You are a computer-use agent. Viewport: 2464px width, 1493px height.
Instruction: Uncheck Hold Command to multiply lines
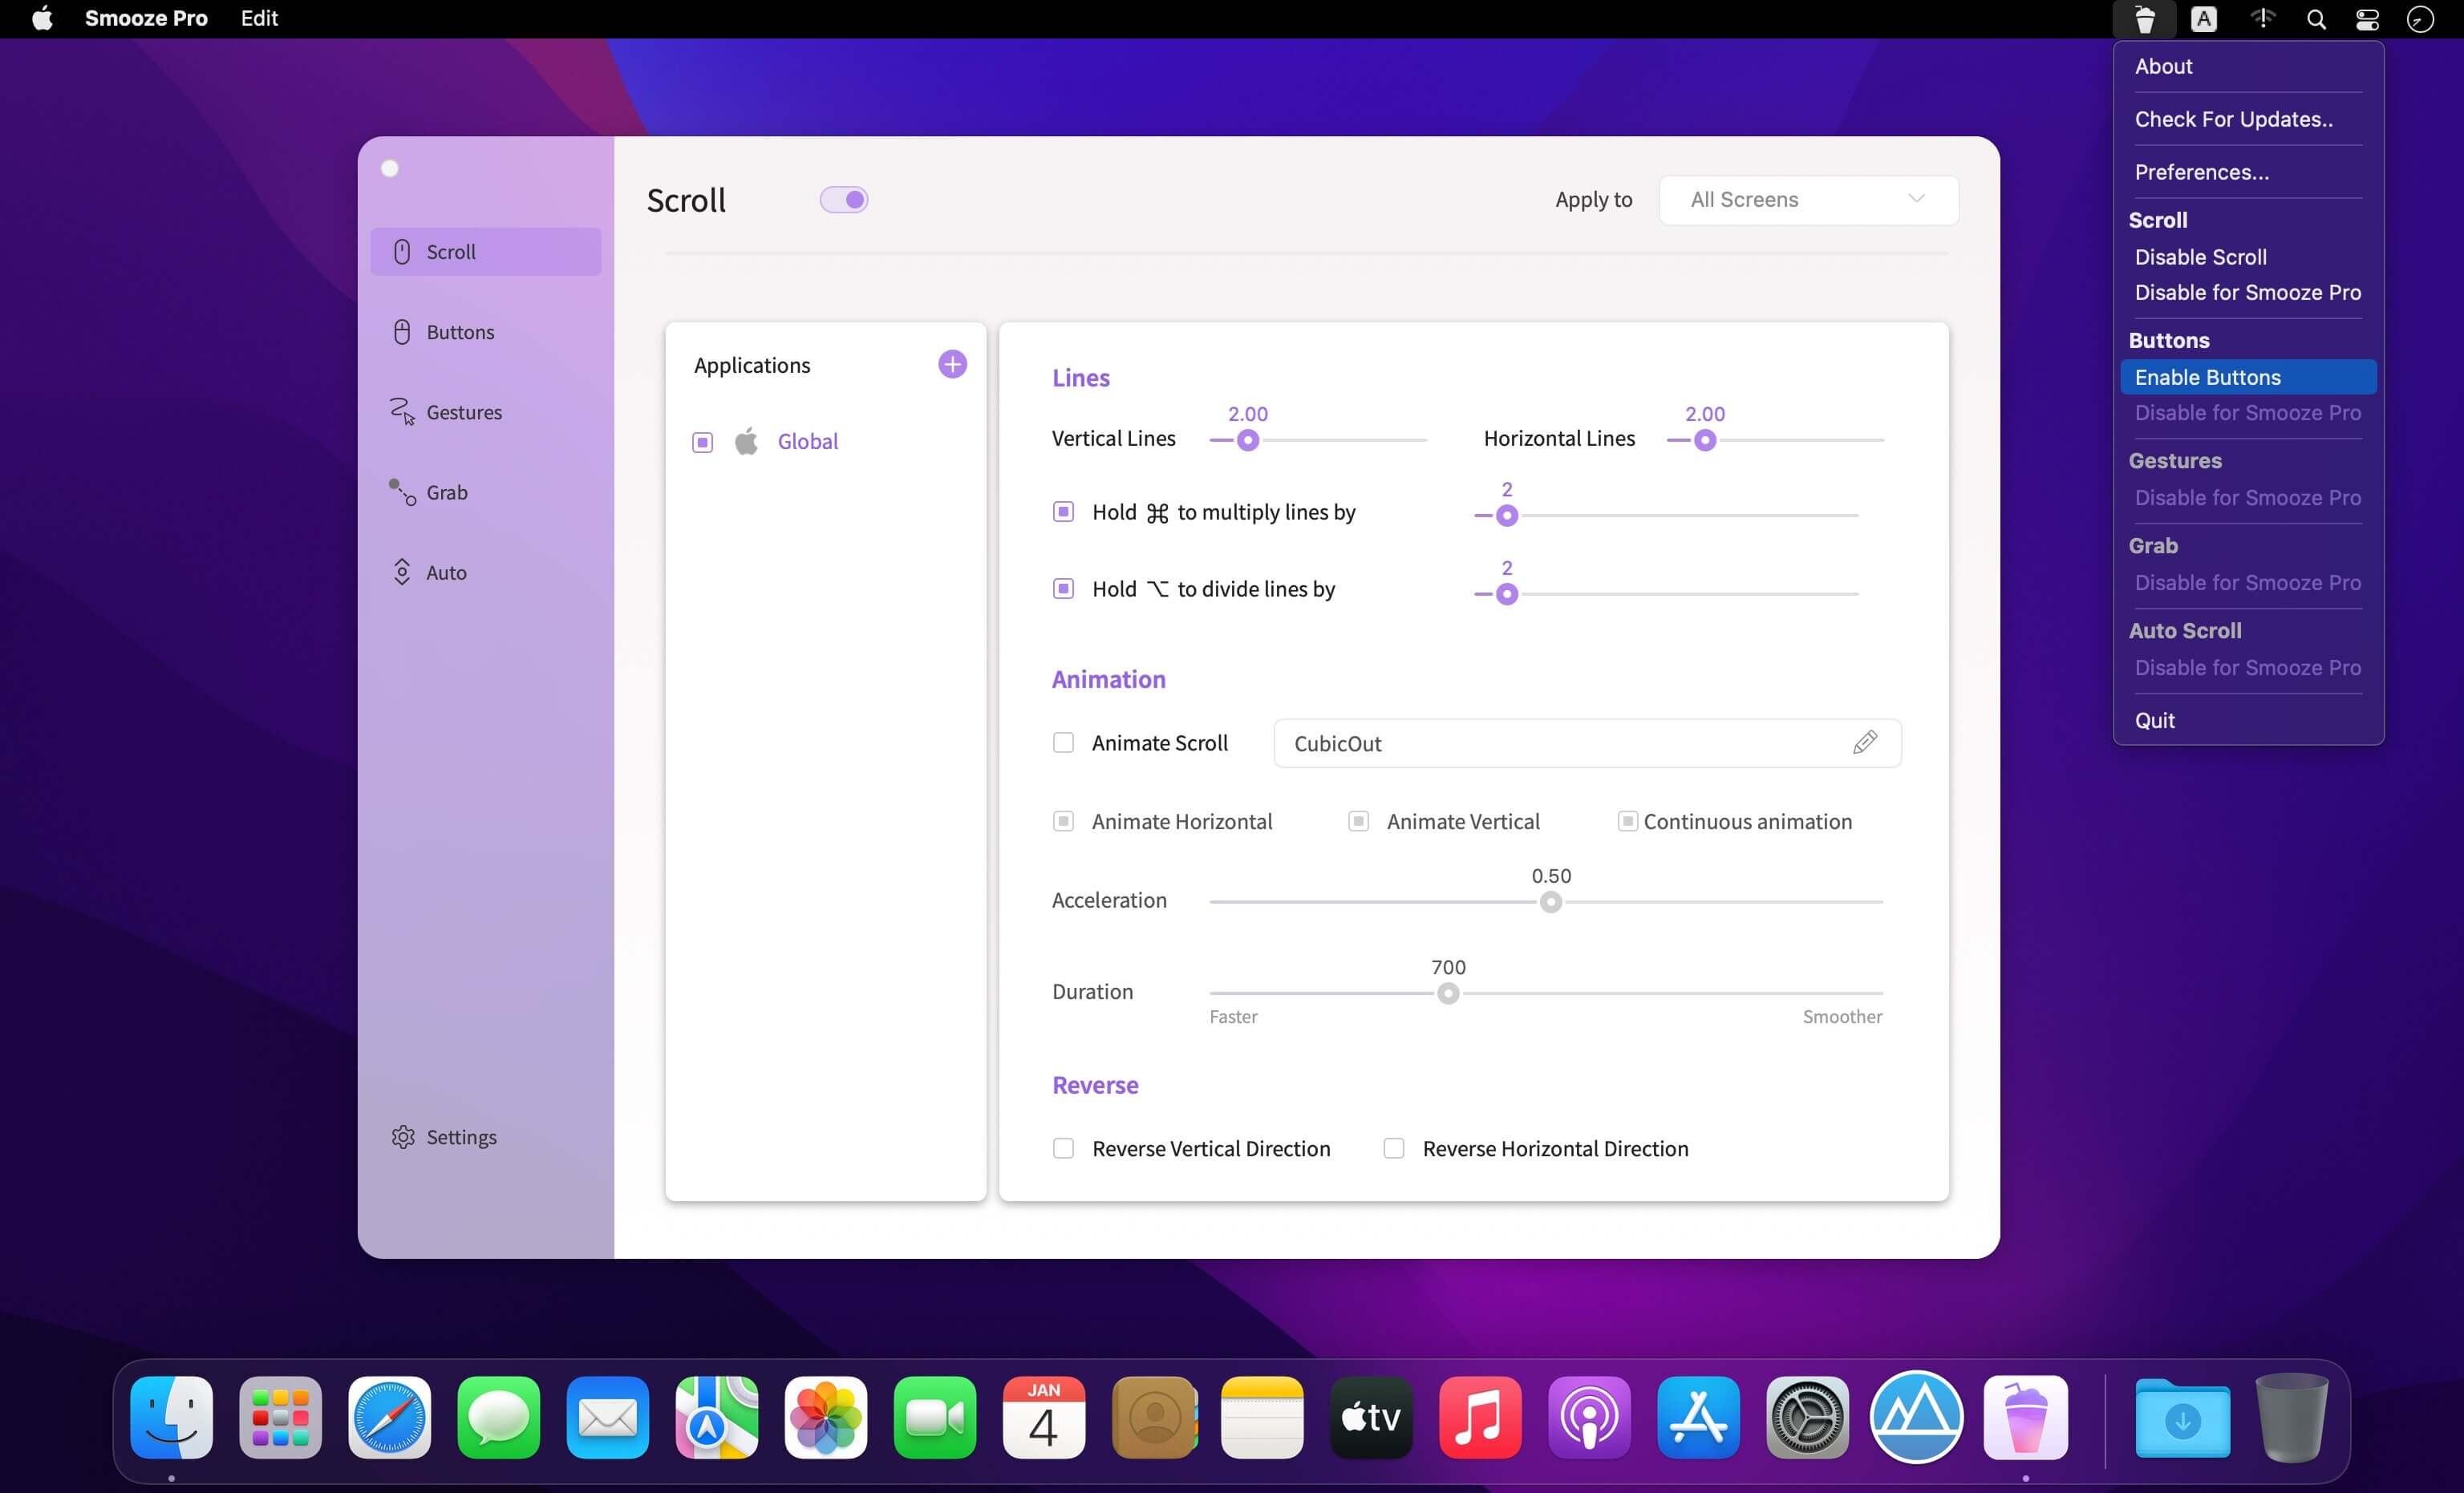tap(1063, 512)
